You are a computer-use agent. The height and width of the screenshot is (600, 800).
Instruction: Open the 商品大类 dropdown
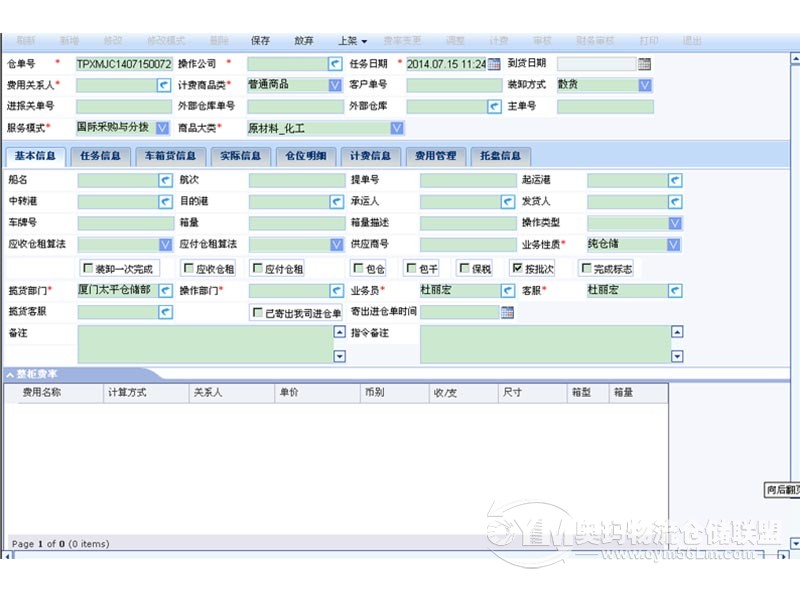[x=397, y=128]
